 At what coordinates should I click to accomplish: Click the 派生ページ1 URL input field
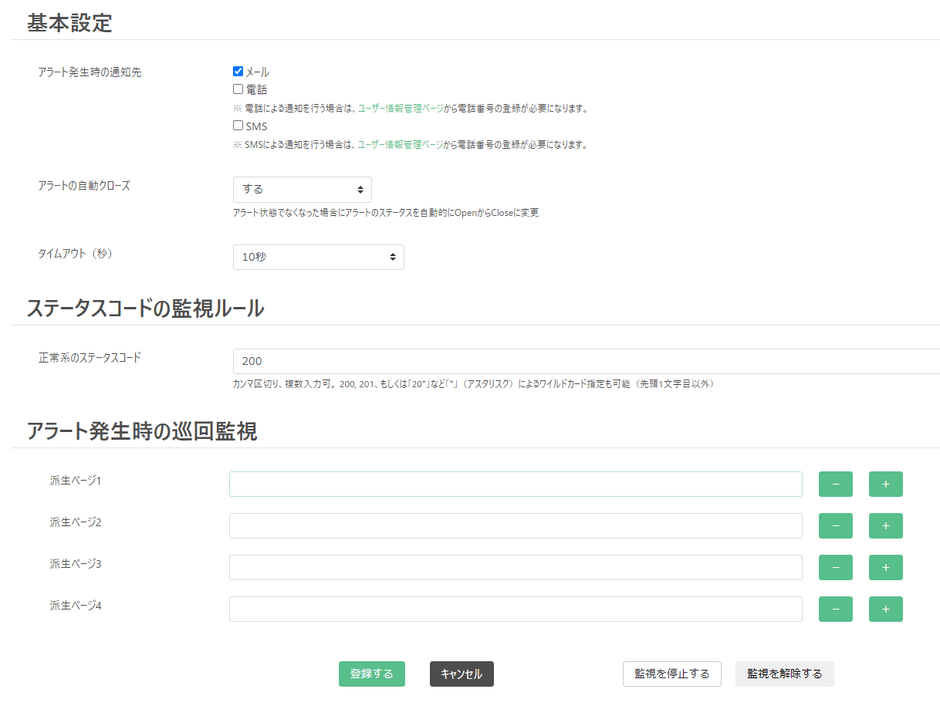515,484
